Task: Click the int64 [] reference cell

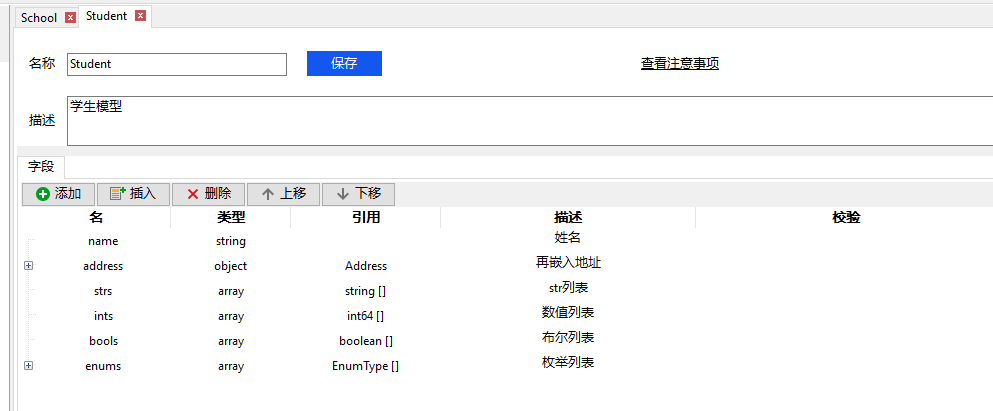Action: point(366,316)
